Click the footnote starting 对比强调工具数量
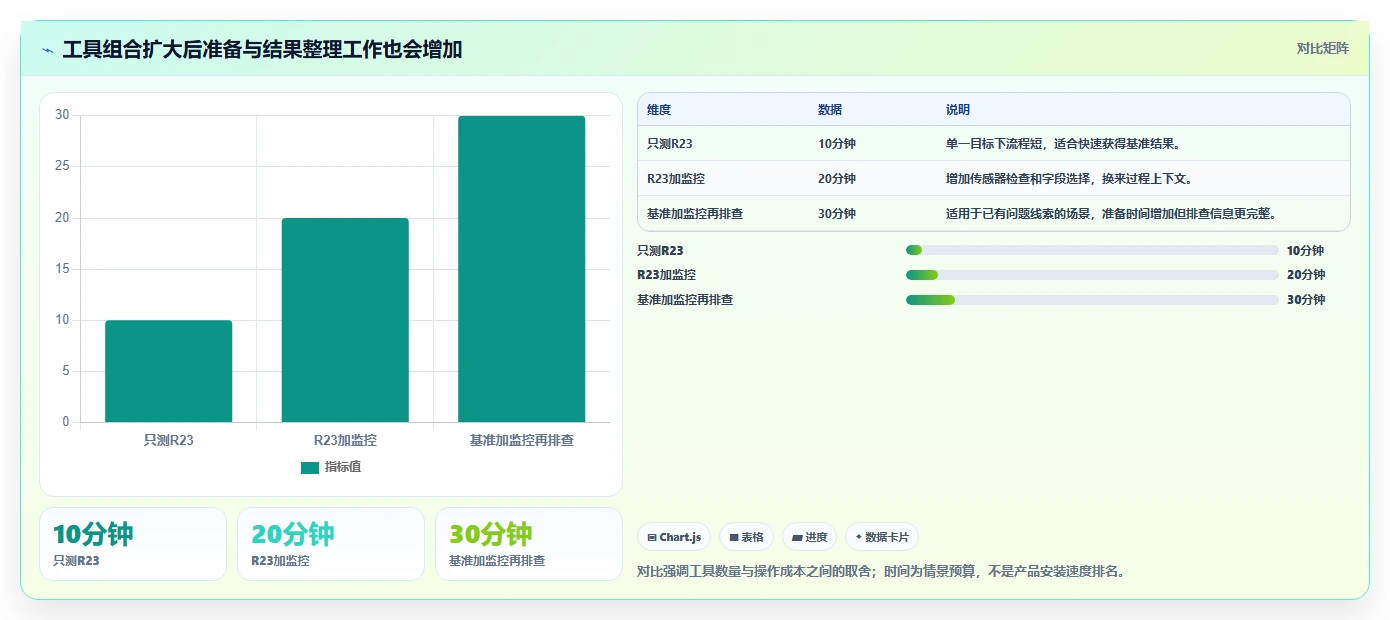Screen dimensions: 1390x620 pos(881,572)
